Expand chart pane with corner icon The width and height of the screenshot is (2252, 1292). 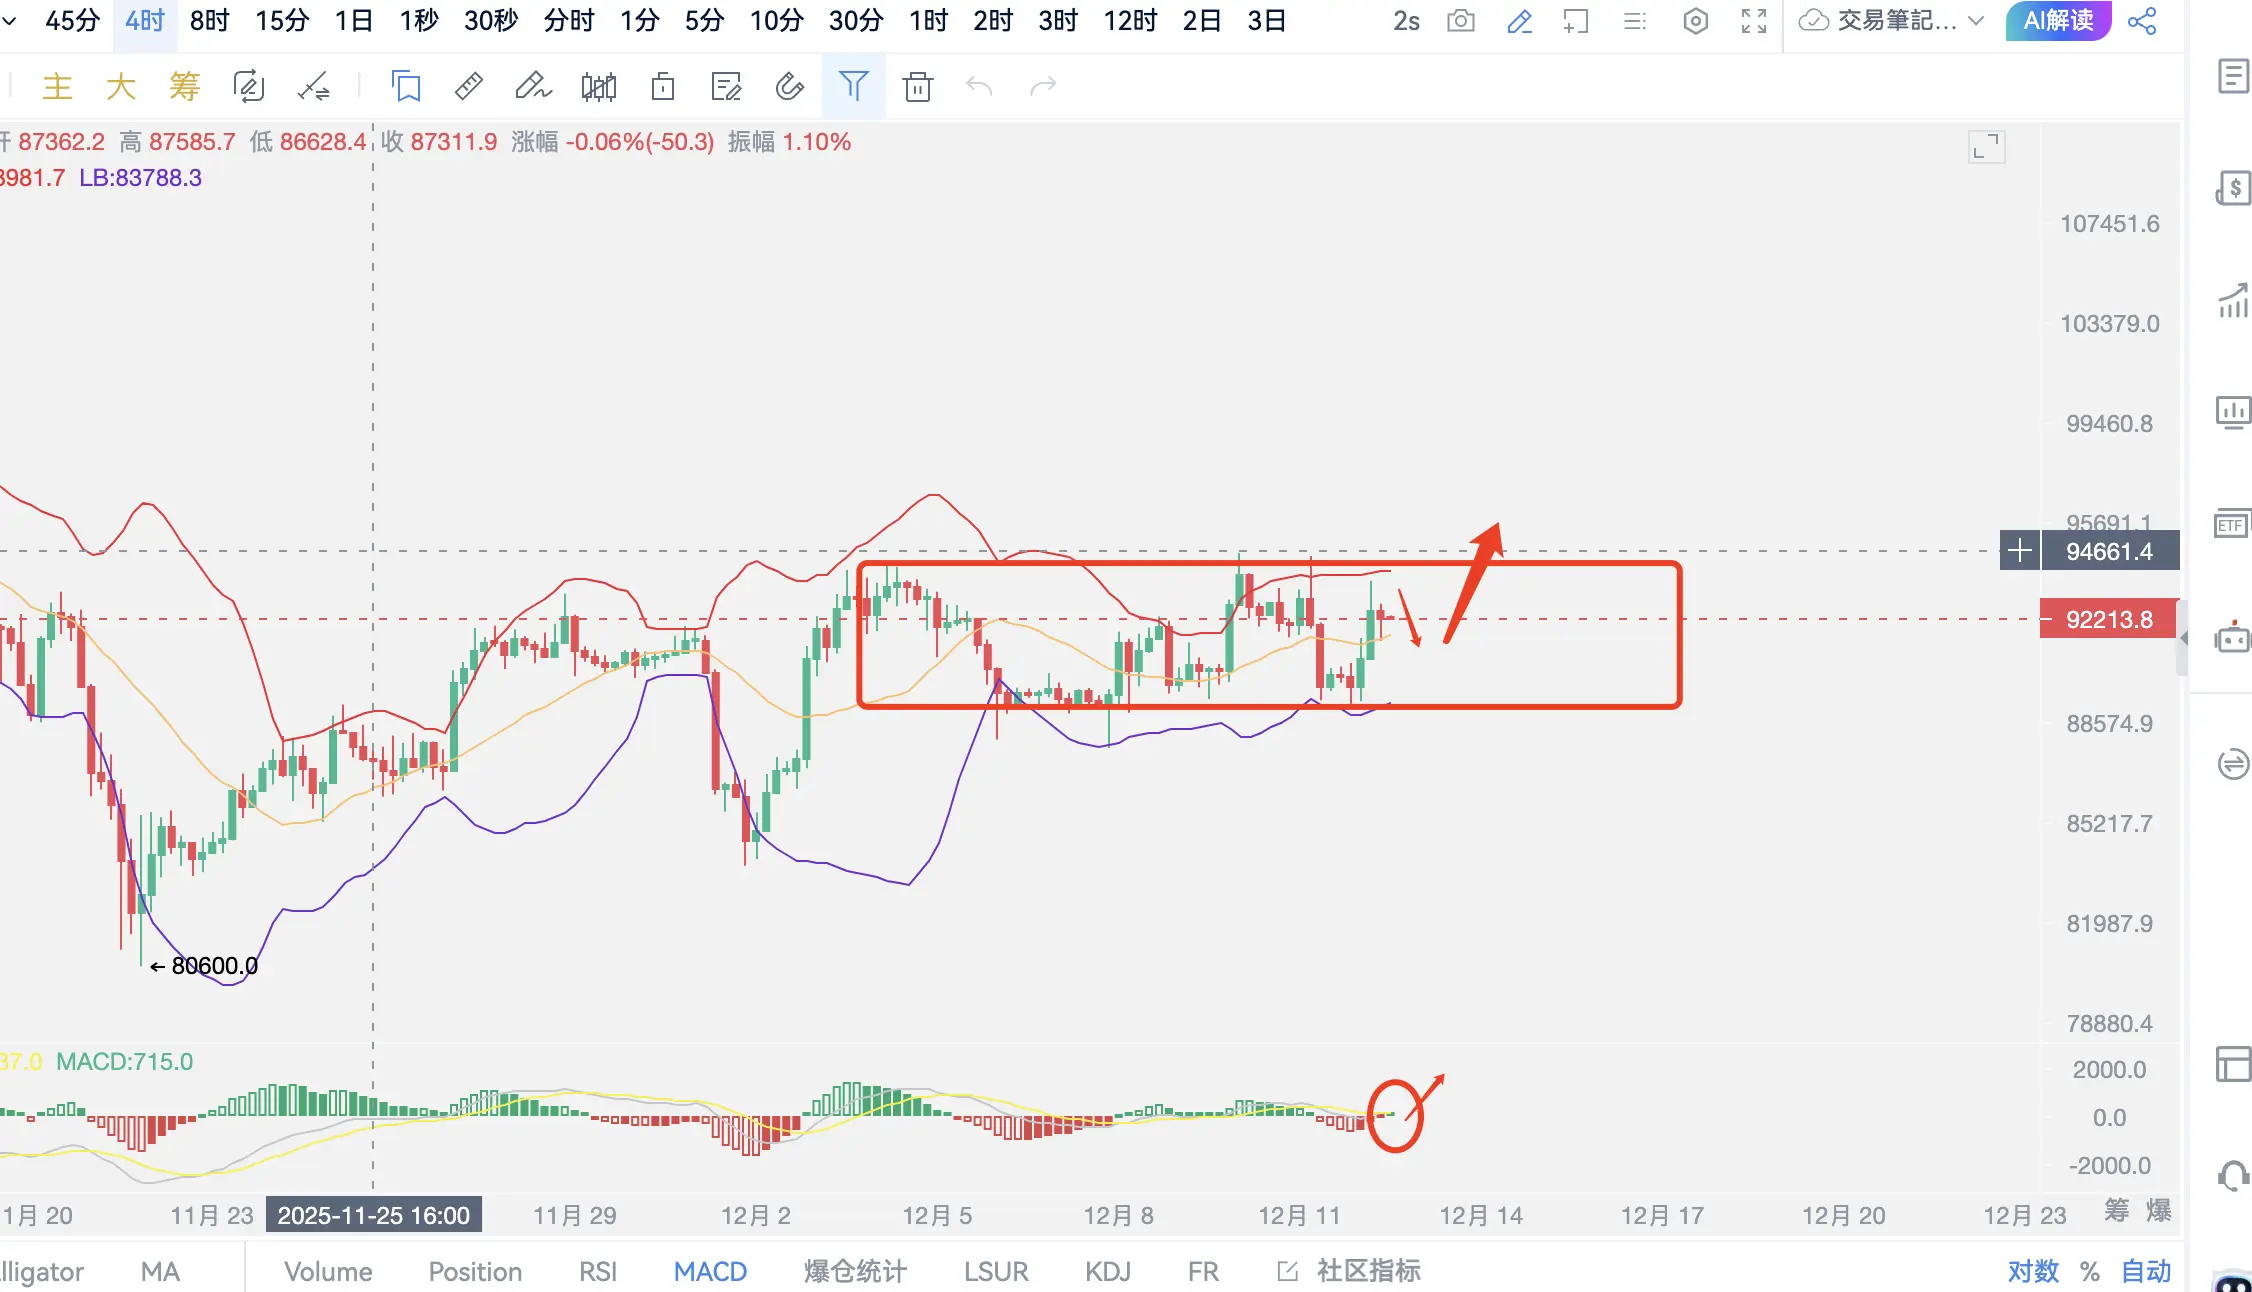[x=1986, y=147]
